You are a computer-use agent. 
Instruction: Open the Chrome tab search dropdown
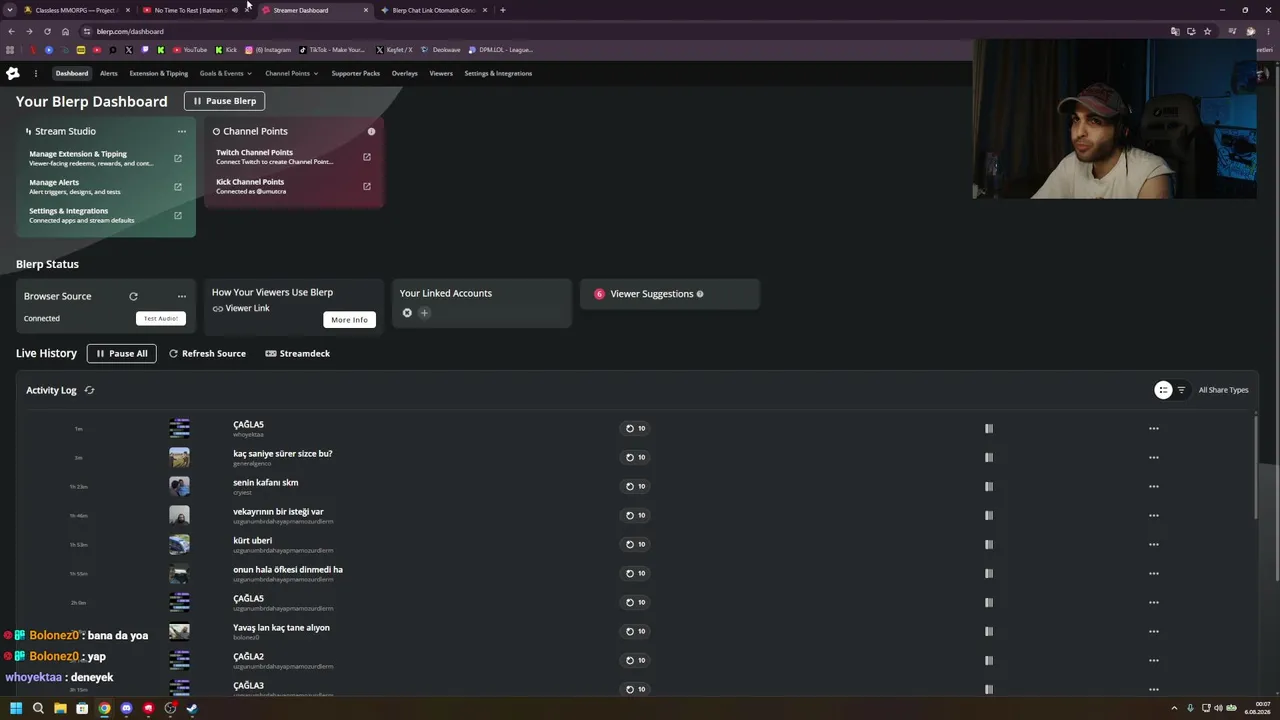(10, 10)
